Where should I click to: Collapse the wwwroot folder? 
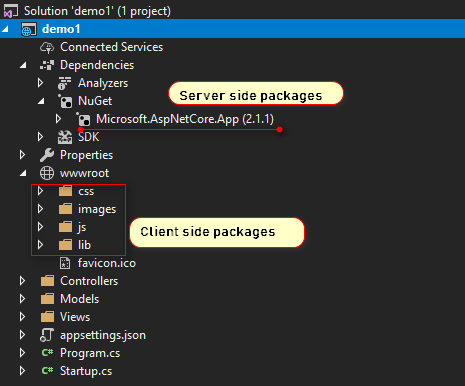tap(23, 173)
